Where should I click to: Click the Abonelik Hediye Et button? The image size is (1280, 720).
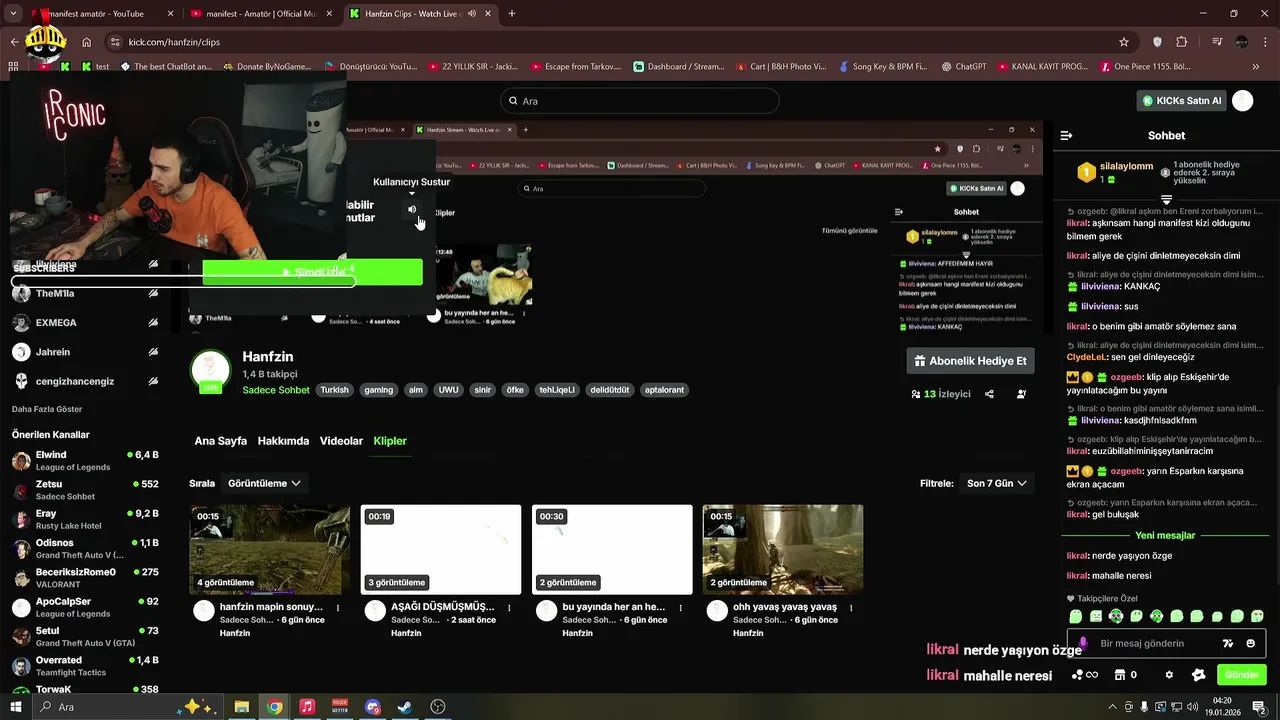click(x=970, y=361)
